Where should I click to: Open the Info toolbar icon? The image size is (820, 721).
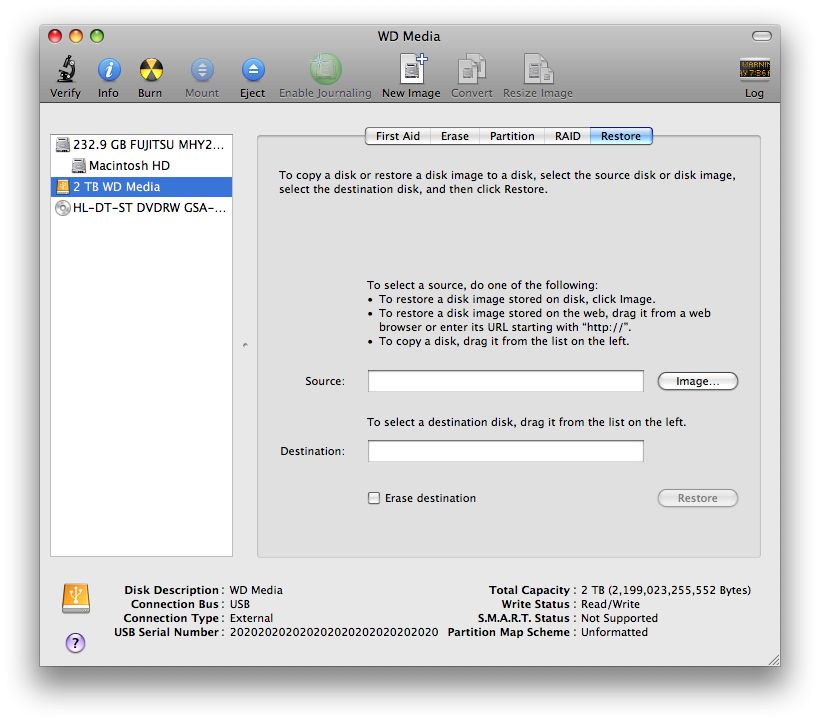[109, 70]
